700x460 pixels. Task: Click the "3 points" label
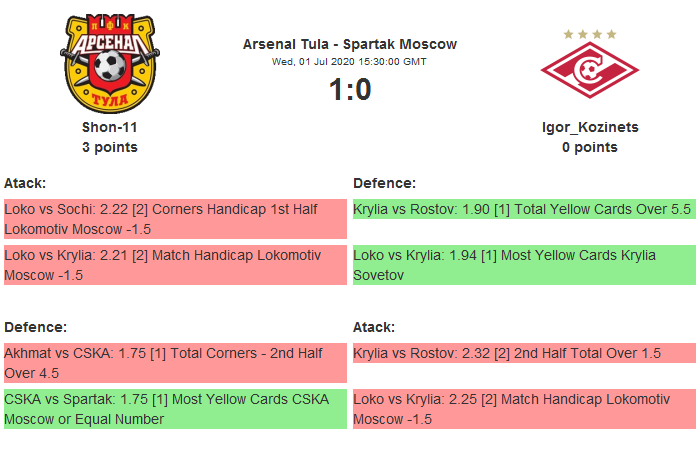pos(109,147)
